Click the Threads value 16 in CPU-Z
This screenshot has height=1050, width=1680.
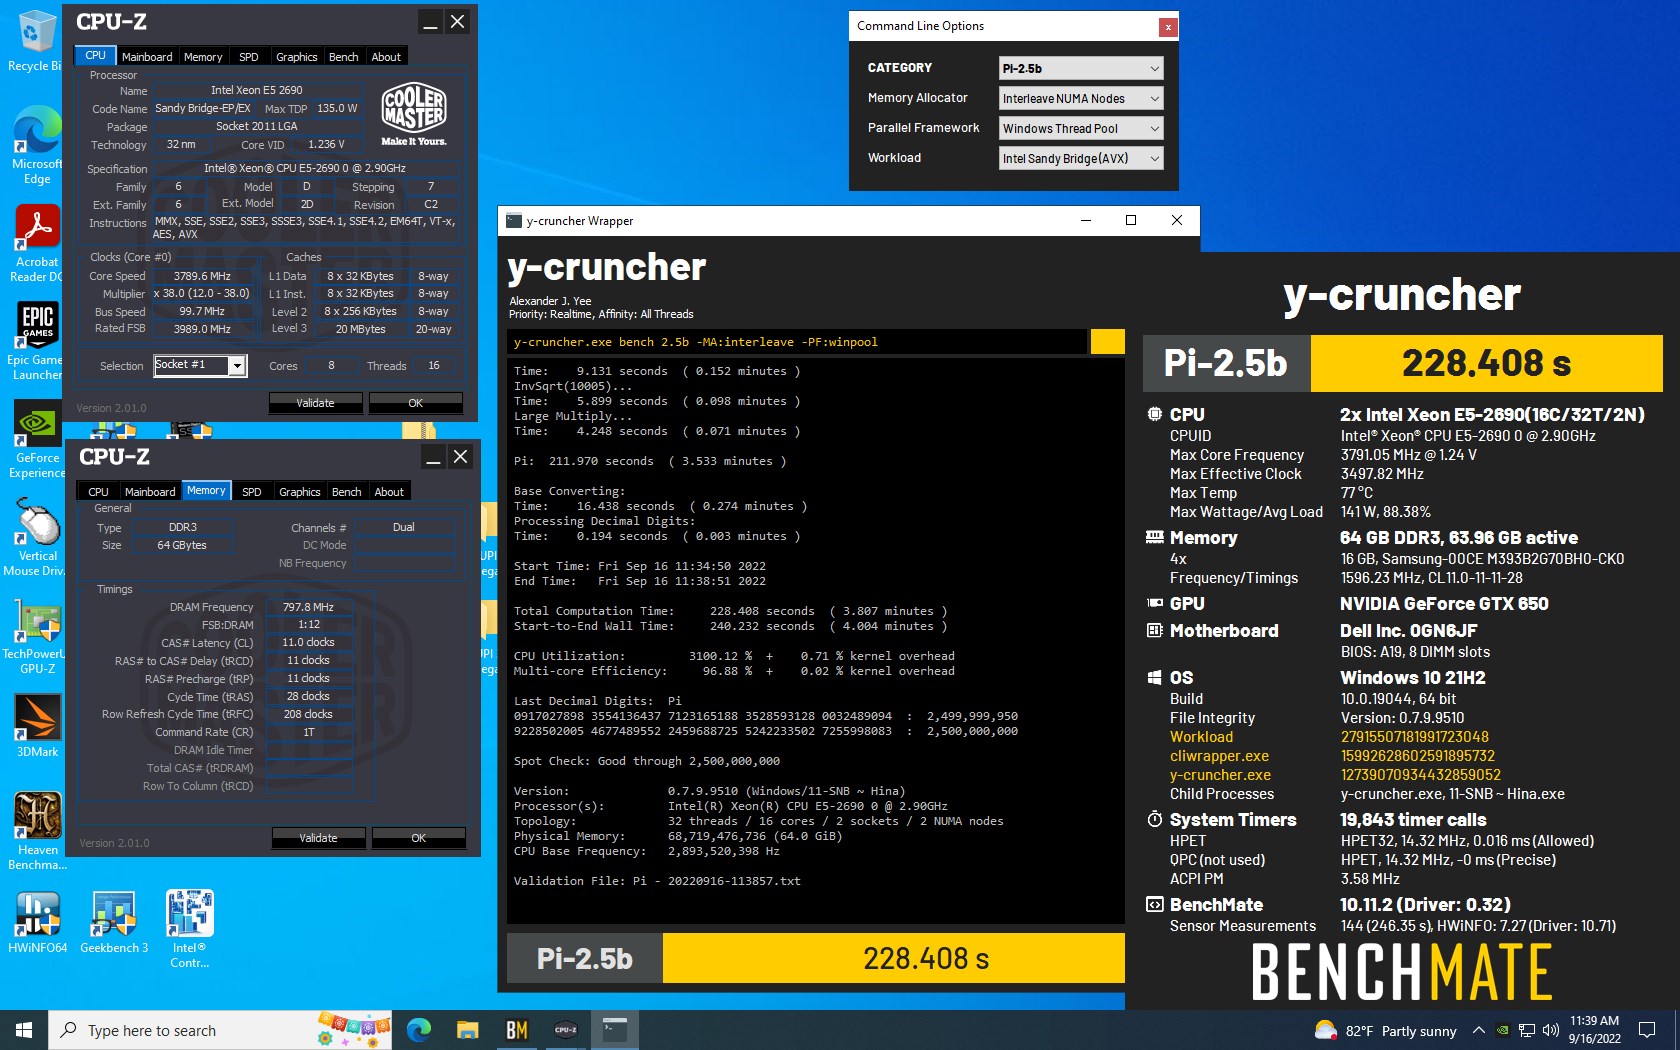pos(434,366)
